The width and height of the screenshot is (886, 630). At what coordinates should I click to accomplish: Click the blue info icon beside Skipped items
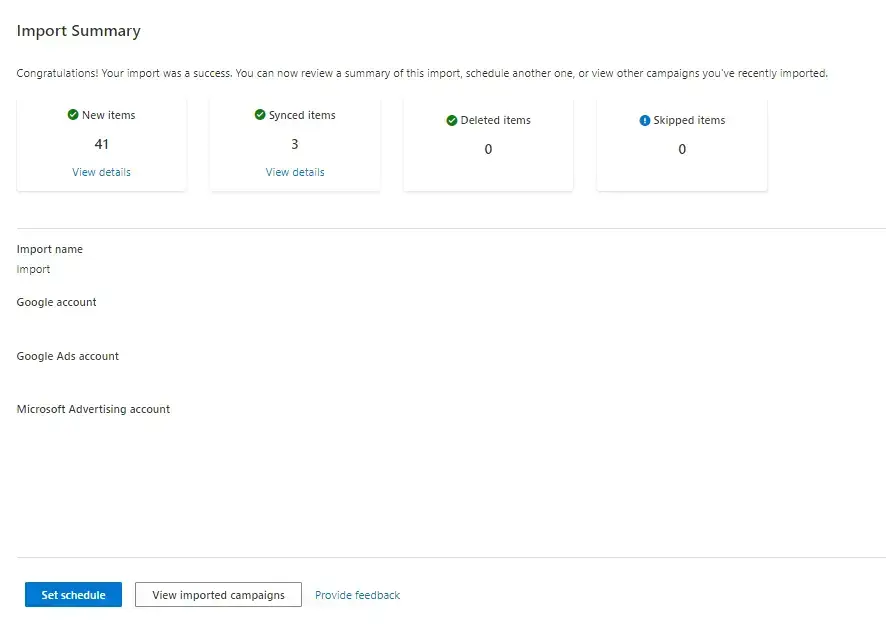[645, 120]
